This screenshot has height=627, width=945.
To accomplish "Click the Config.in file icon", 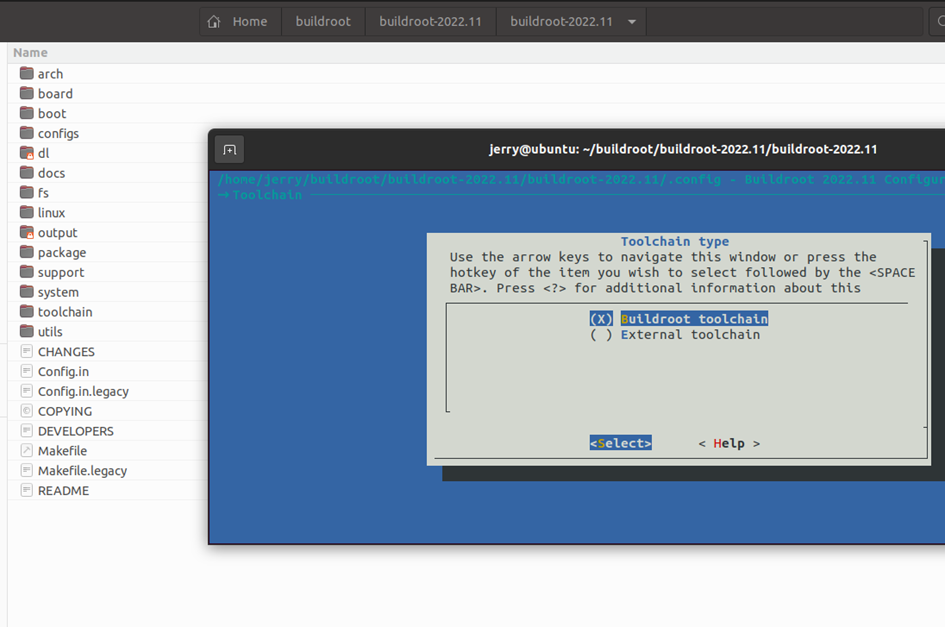I will click(27, 371).
